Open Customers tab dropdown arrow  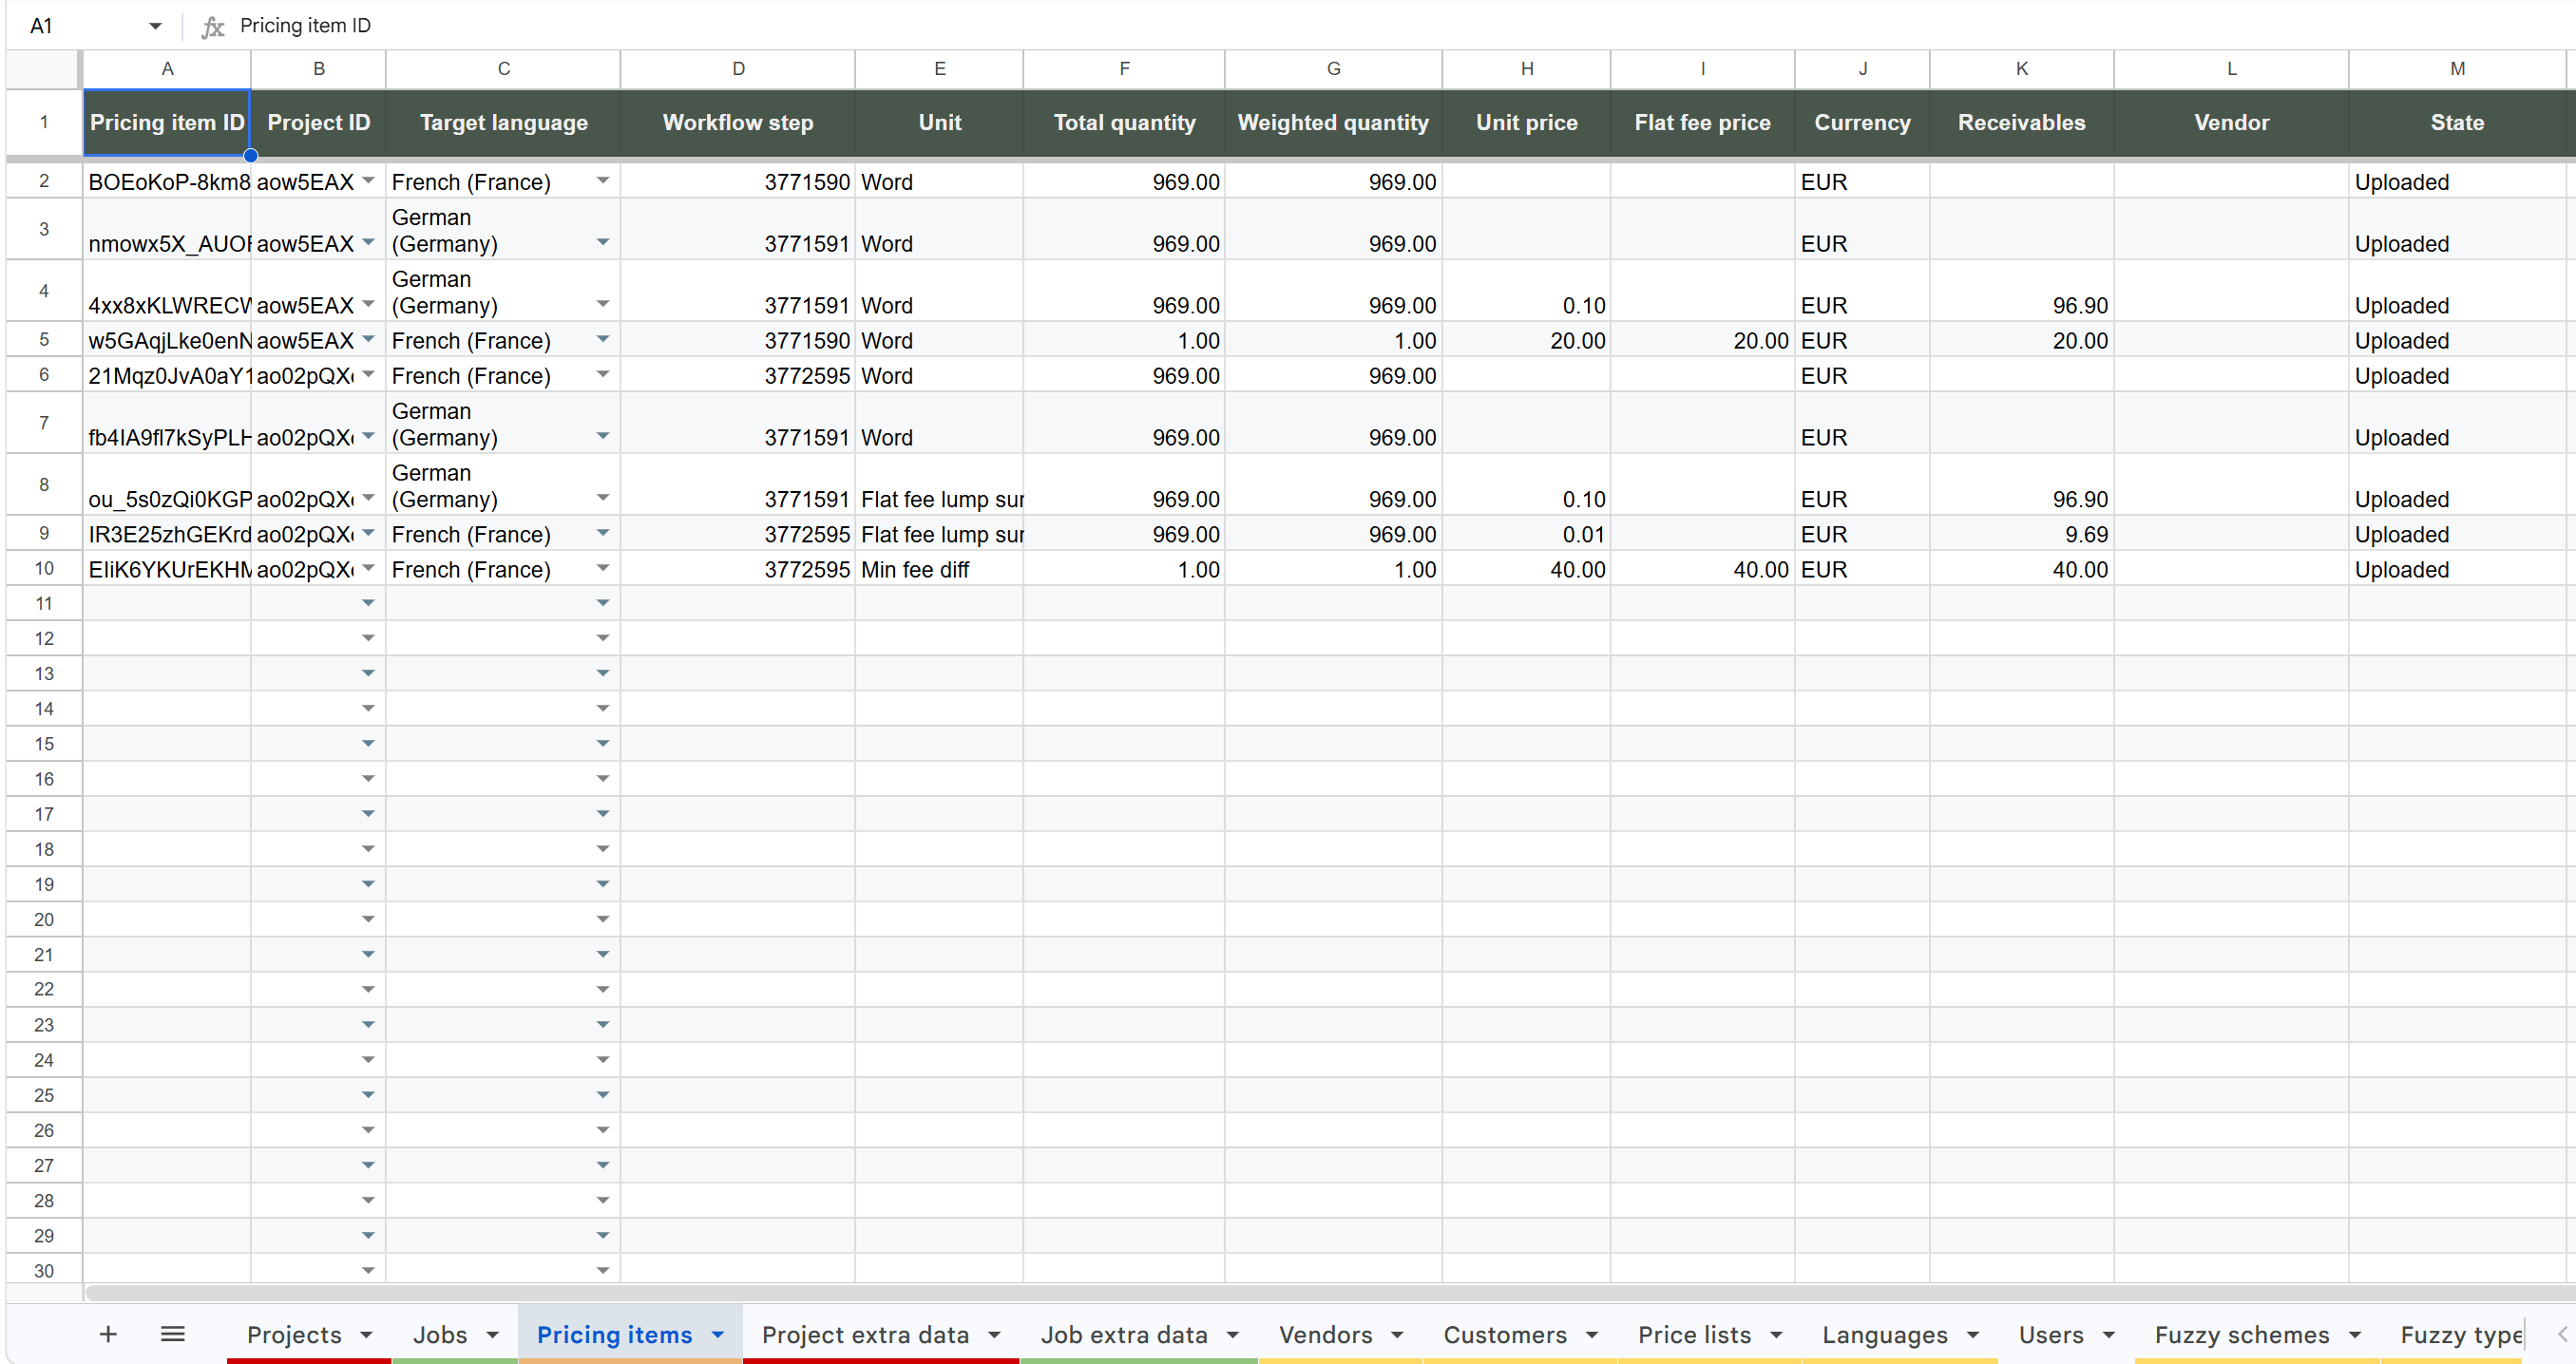(x=1593, y=1335)
